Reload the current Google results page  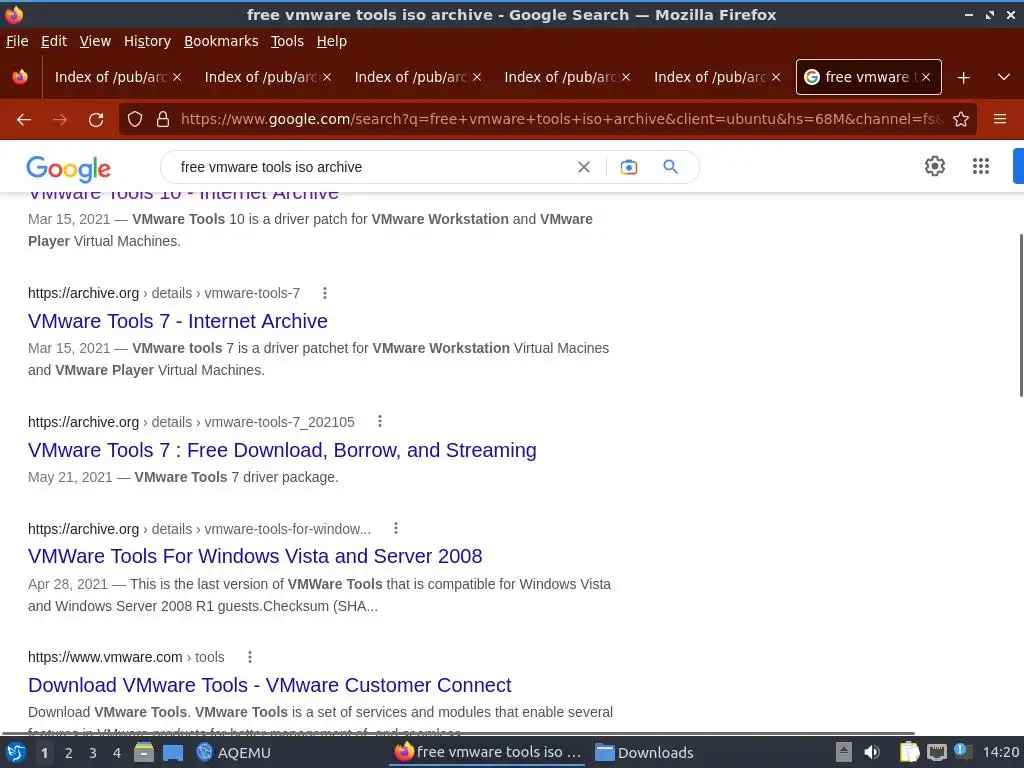(96, 120)
